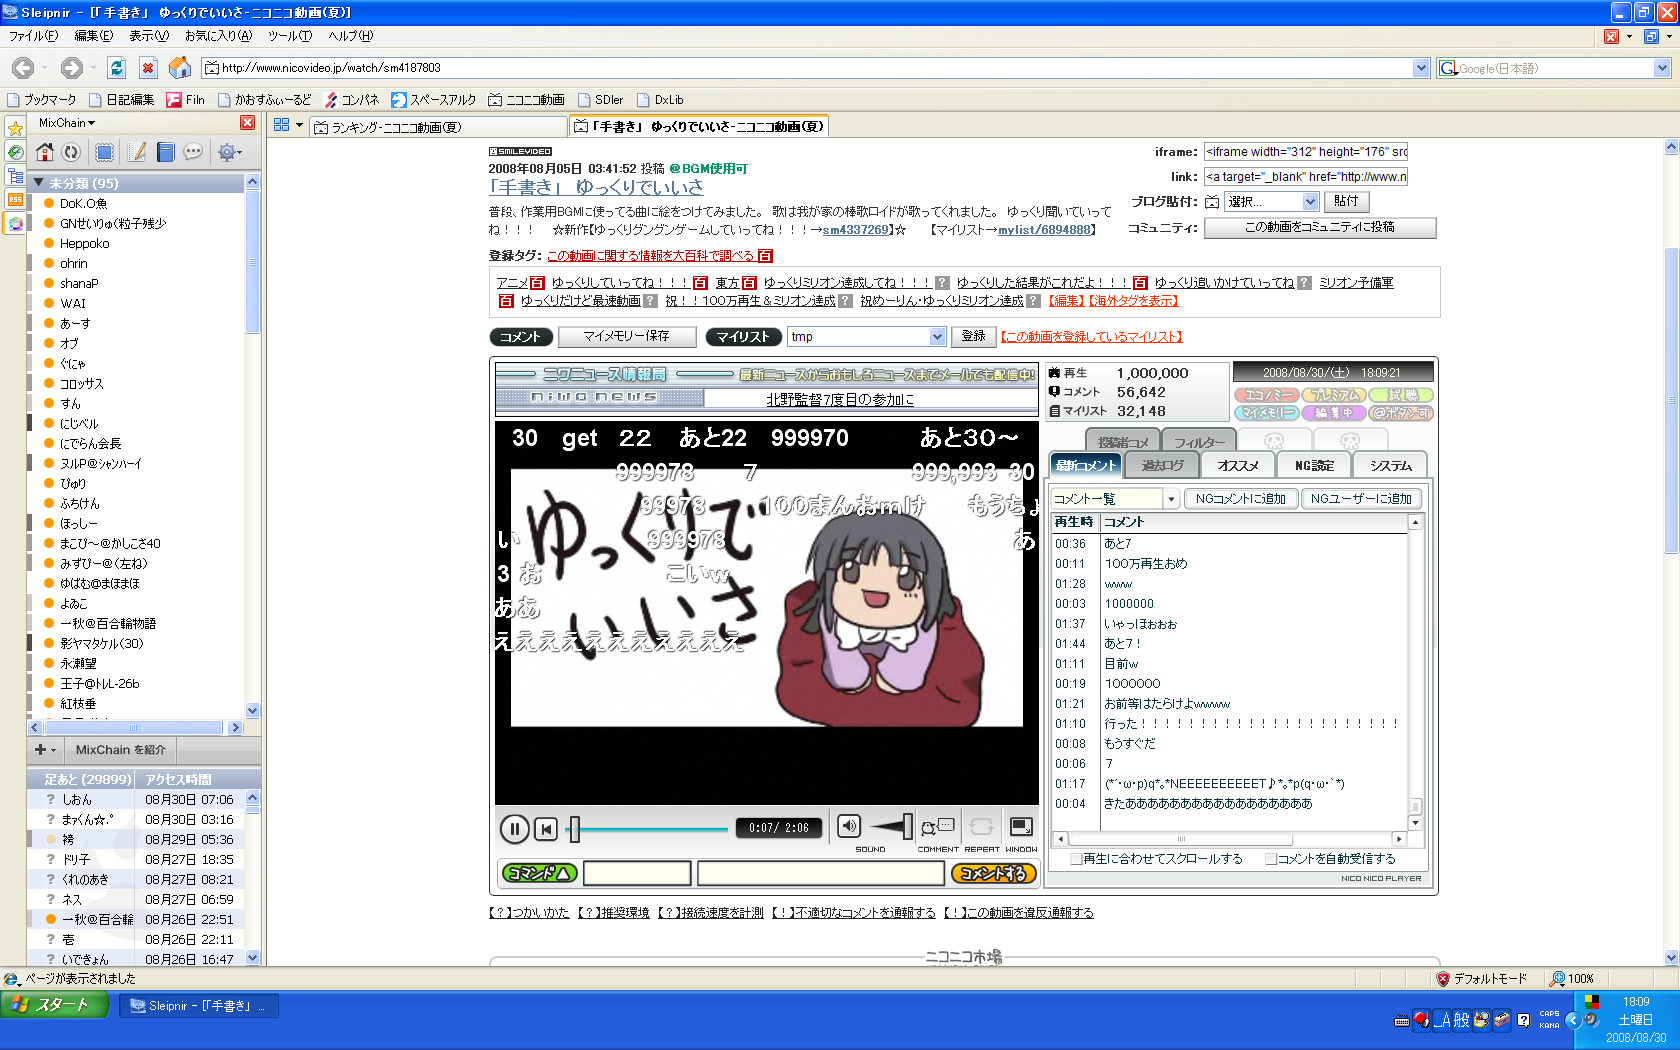Toggle comment display icon in player

click(x=937, y=827)
